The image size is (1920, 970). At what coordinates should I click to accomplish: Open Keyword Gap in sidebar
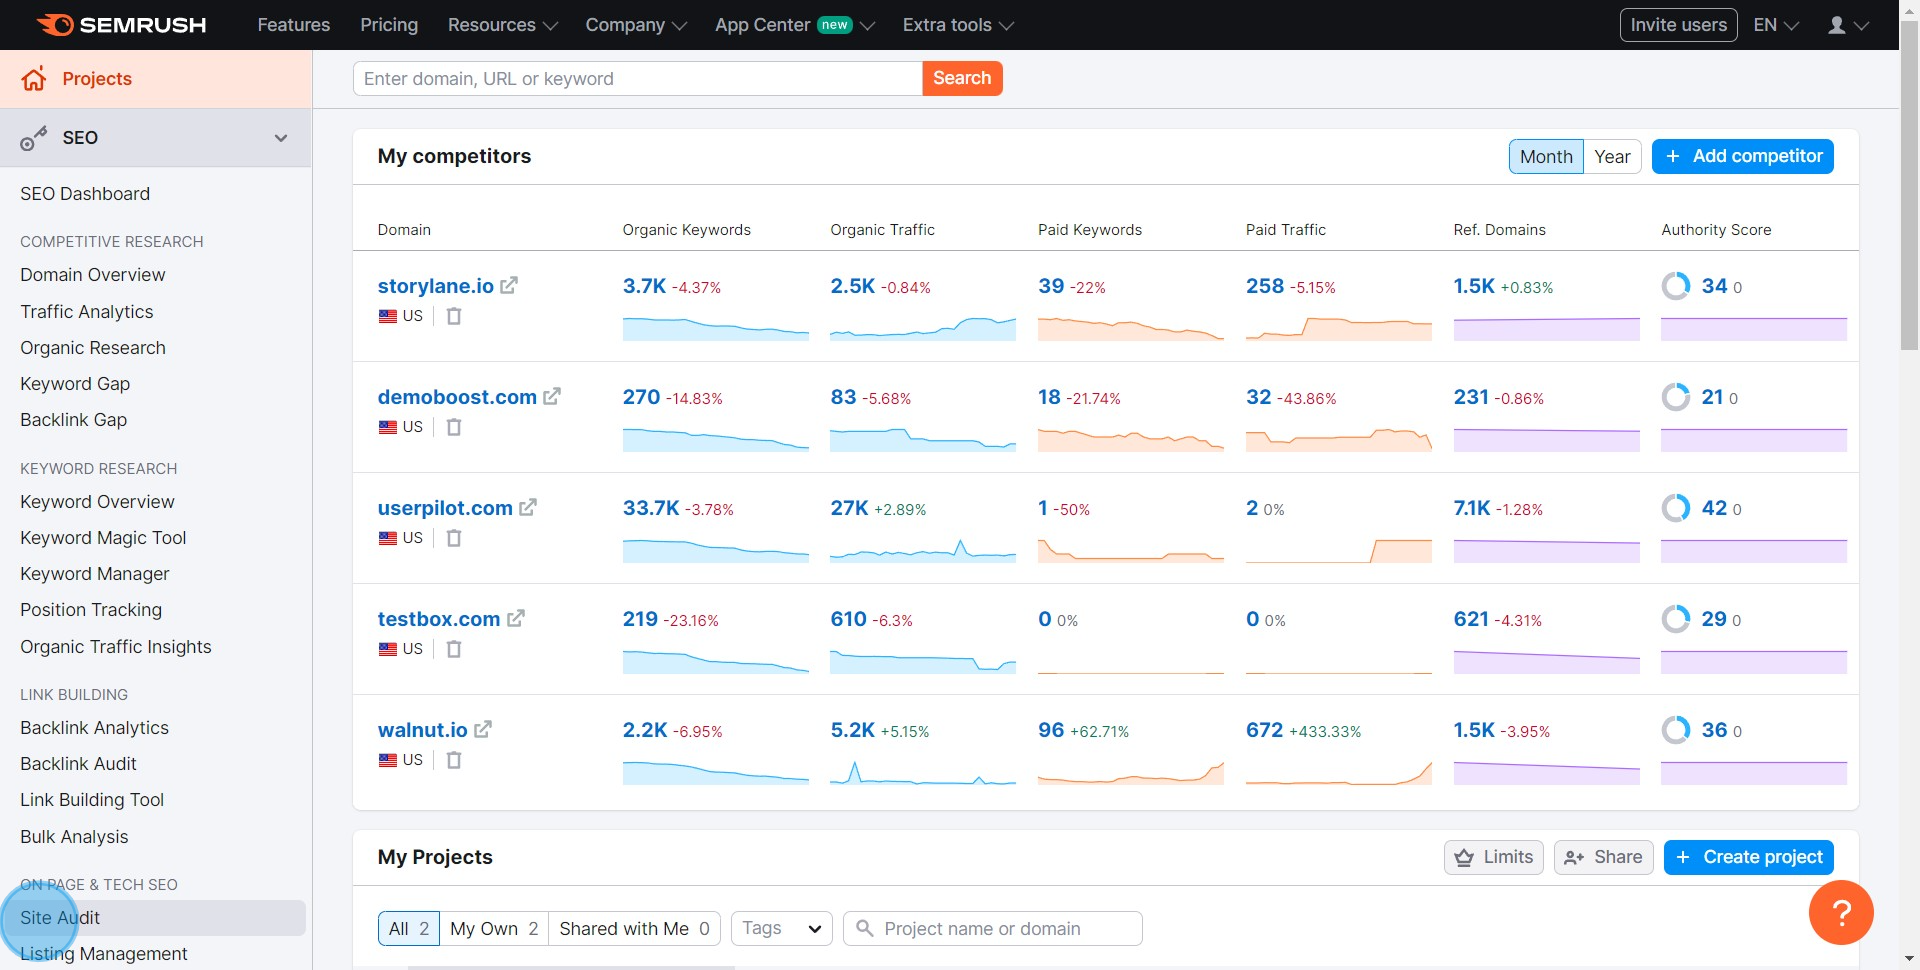[x=75, y=384]
